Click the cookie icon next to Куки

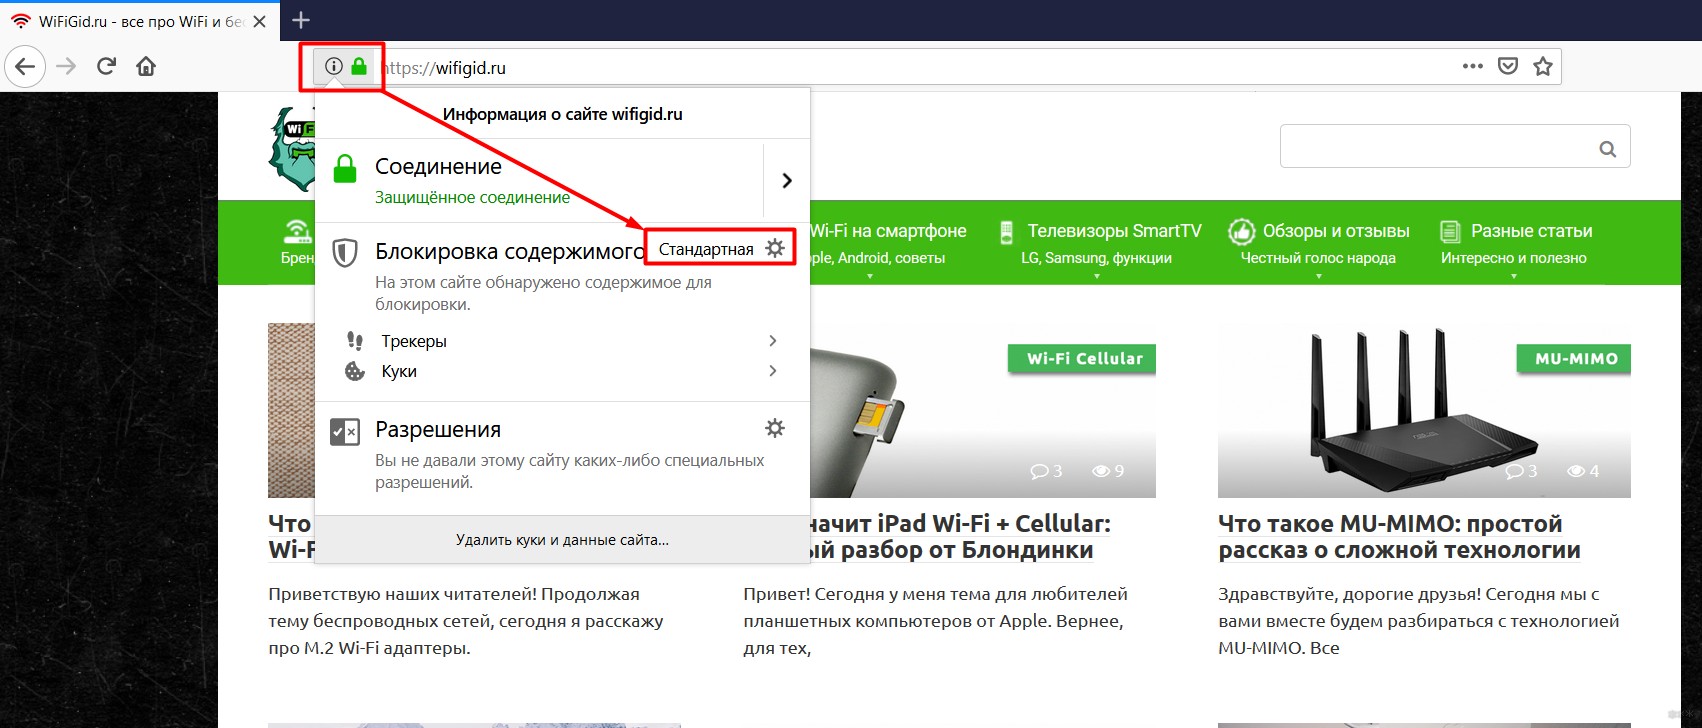pos(355,371)
